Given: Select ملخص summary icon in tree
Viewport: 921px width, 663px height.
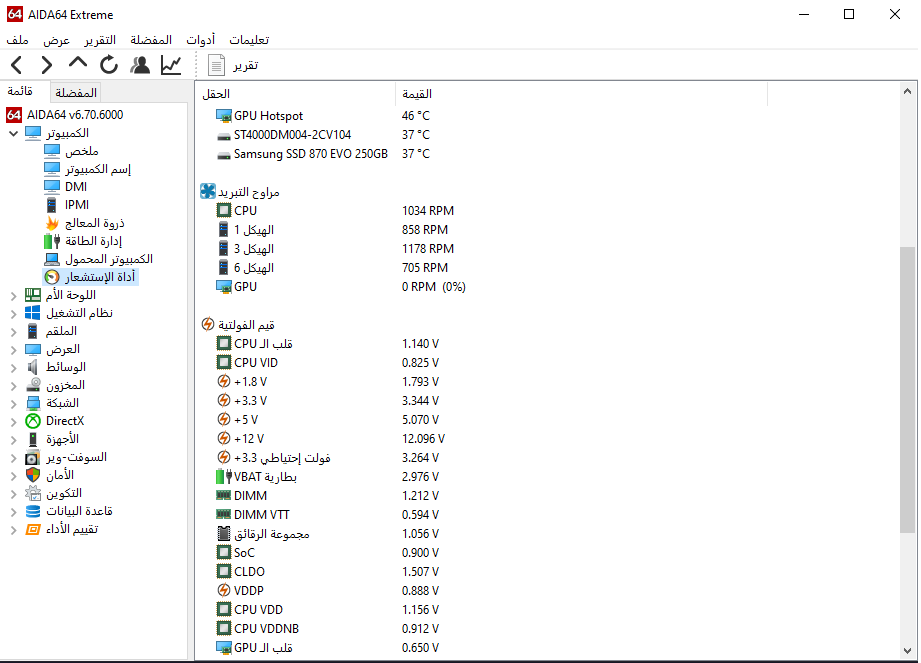Looking at the screenshot, I should pos(52,151).
